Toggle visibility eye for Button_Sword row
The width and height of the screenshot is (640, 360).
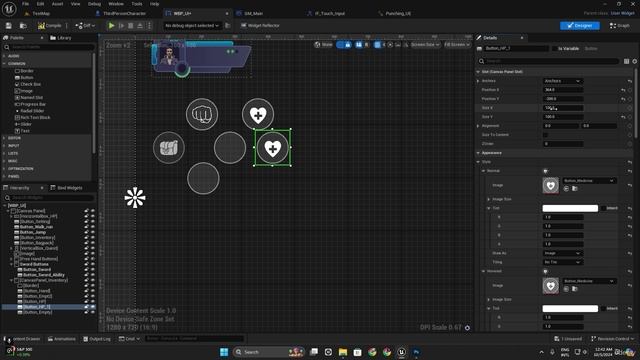(x=93, y=270)
